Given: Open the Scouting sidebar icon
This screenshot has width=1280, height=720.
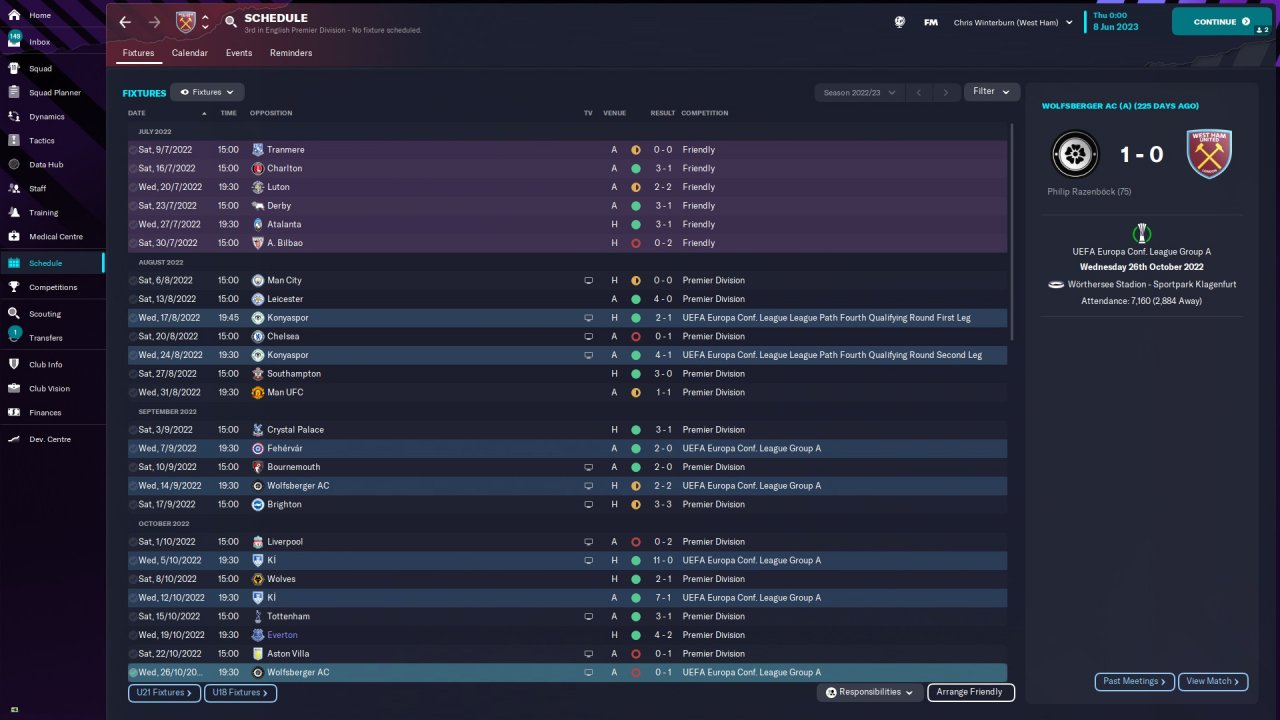Looking at the screenshot, I should tap(14, 313).
